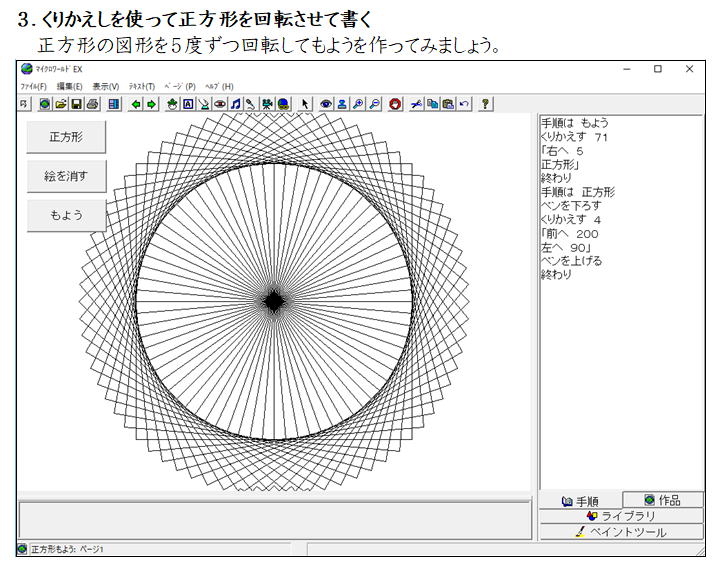Select the stamp tool icon
Image resolution: width=720 pixels, height=567 pixels.
click(x=342, y=104)
